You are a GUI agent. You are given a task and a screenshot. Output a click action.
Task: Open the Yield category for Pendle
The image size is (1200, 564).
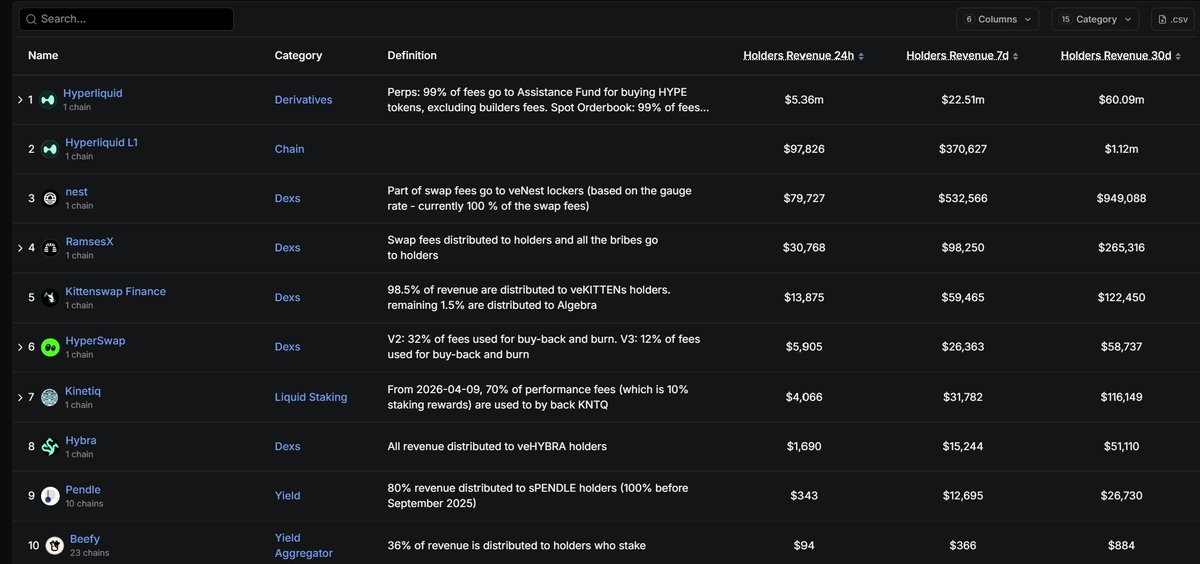pos(287,496)
